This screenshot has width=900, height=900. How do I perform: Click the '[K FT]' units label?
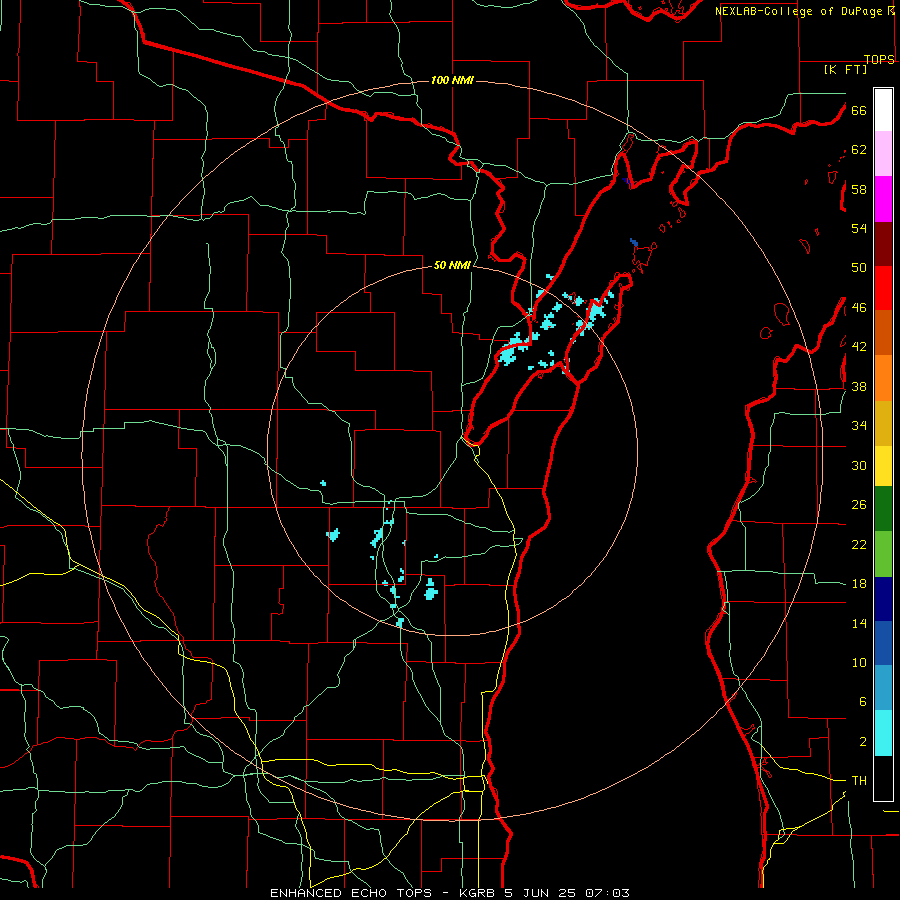point(845,70)
